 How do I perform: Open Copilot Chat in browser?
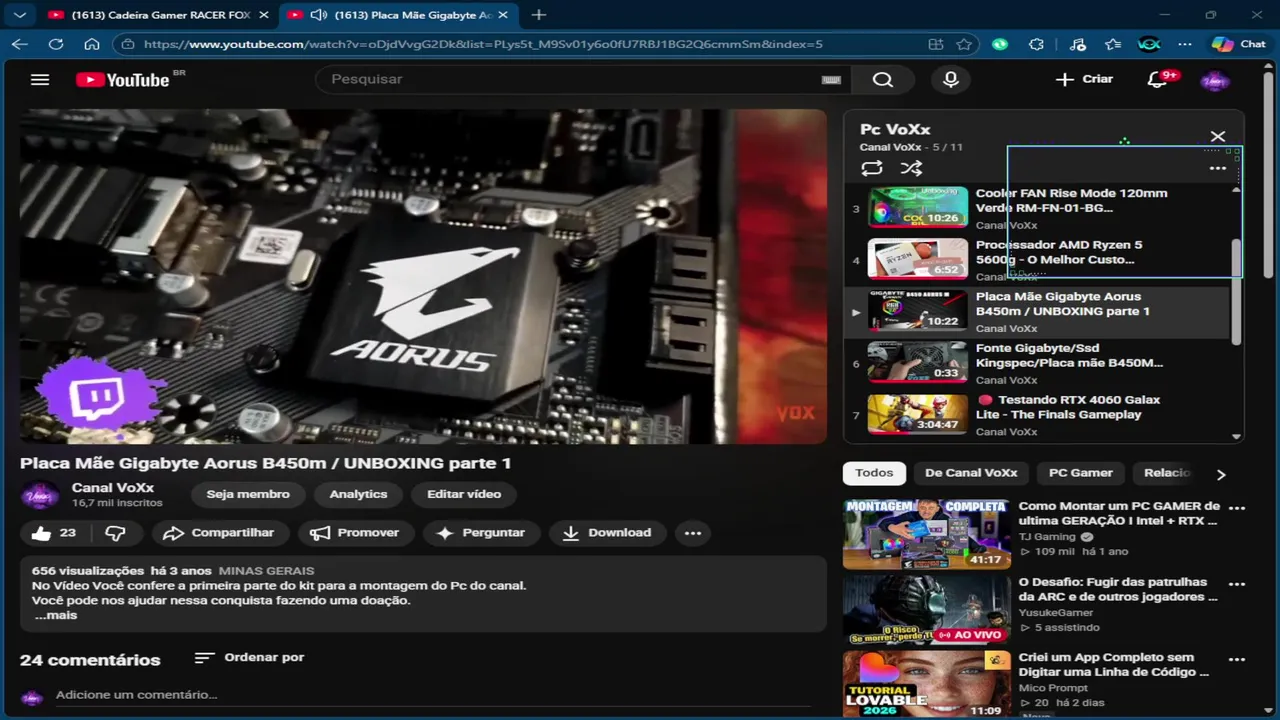coord(1238,44)
